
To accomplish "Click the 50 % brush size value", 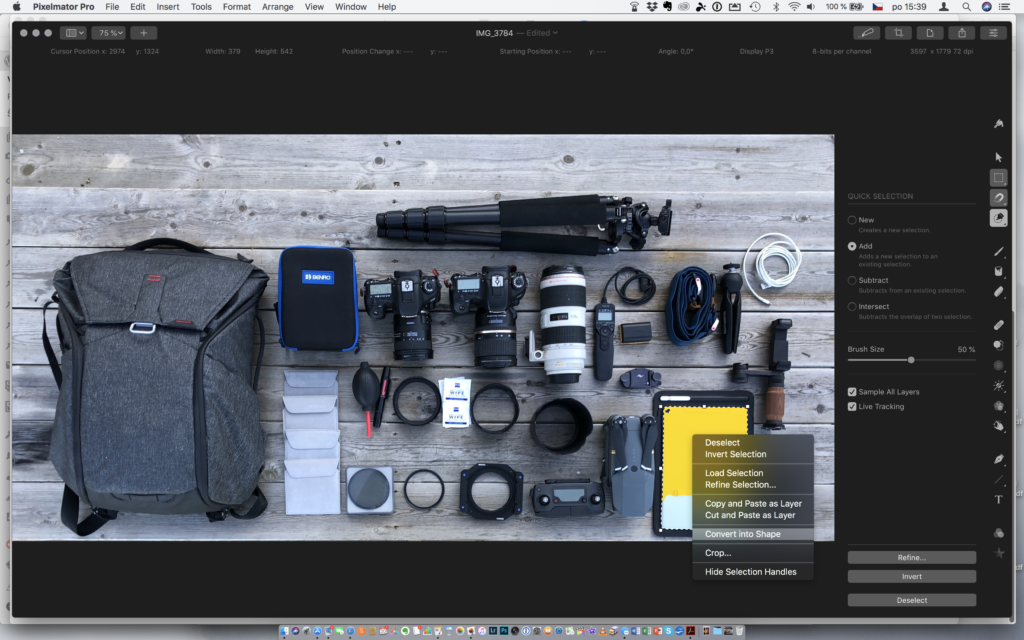I will click(966, 349).
